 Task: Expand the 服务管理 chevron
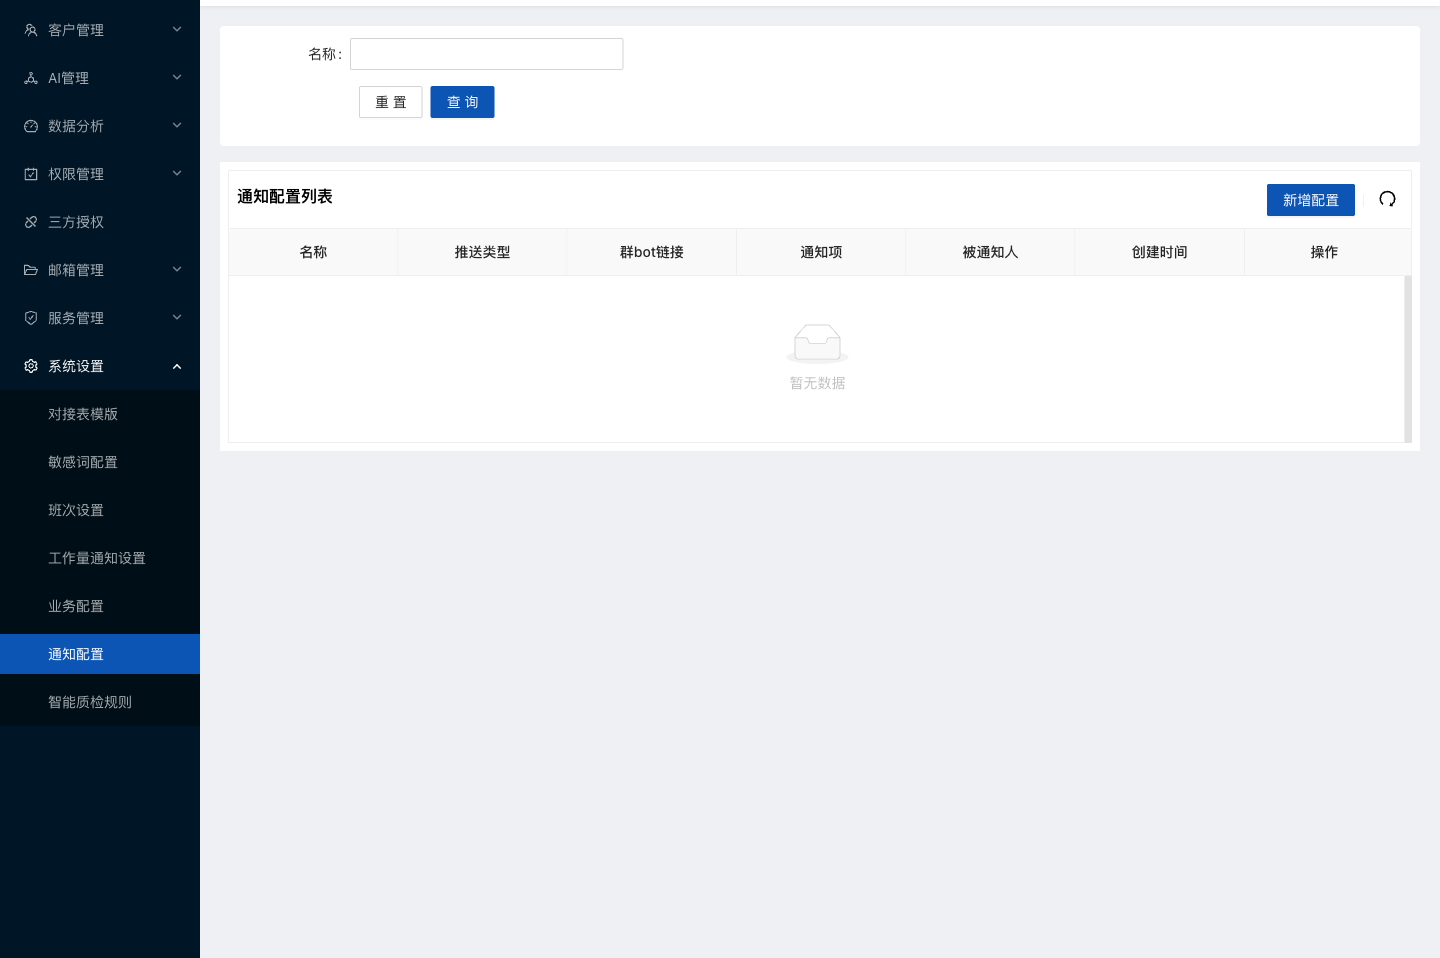(x=177, y=318)
